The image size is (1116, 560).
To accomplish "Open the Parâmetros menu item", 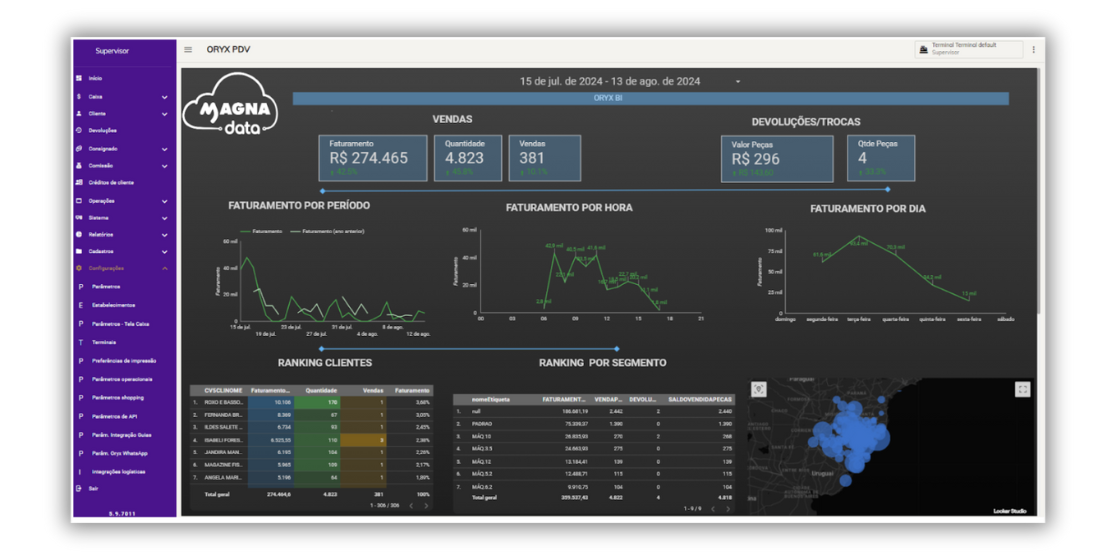I will pyautogui.click(x=106, y=287).
